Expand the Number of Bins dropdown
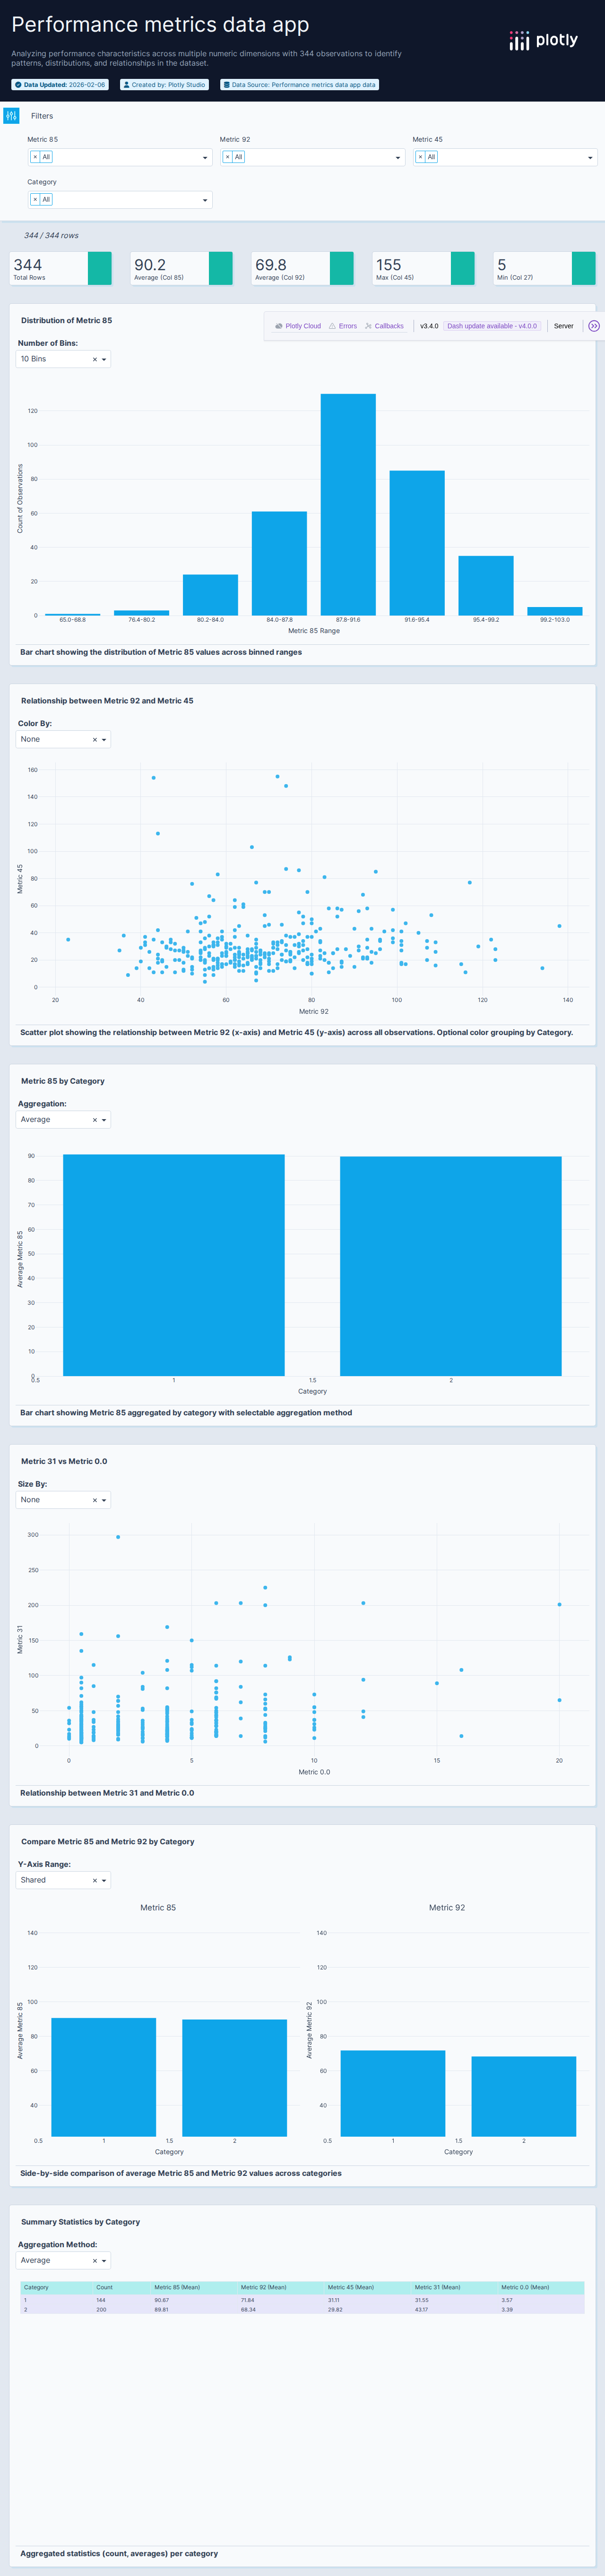 (104, 359)
